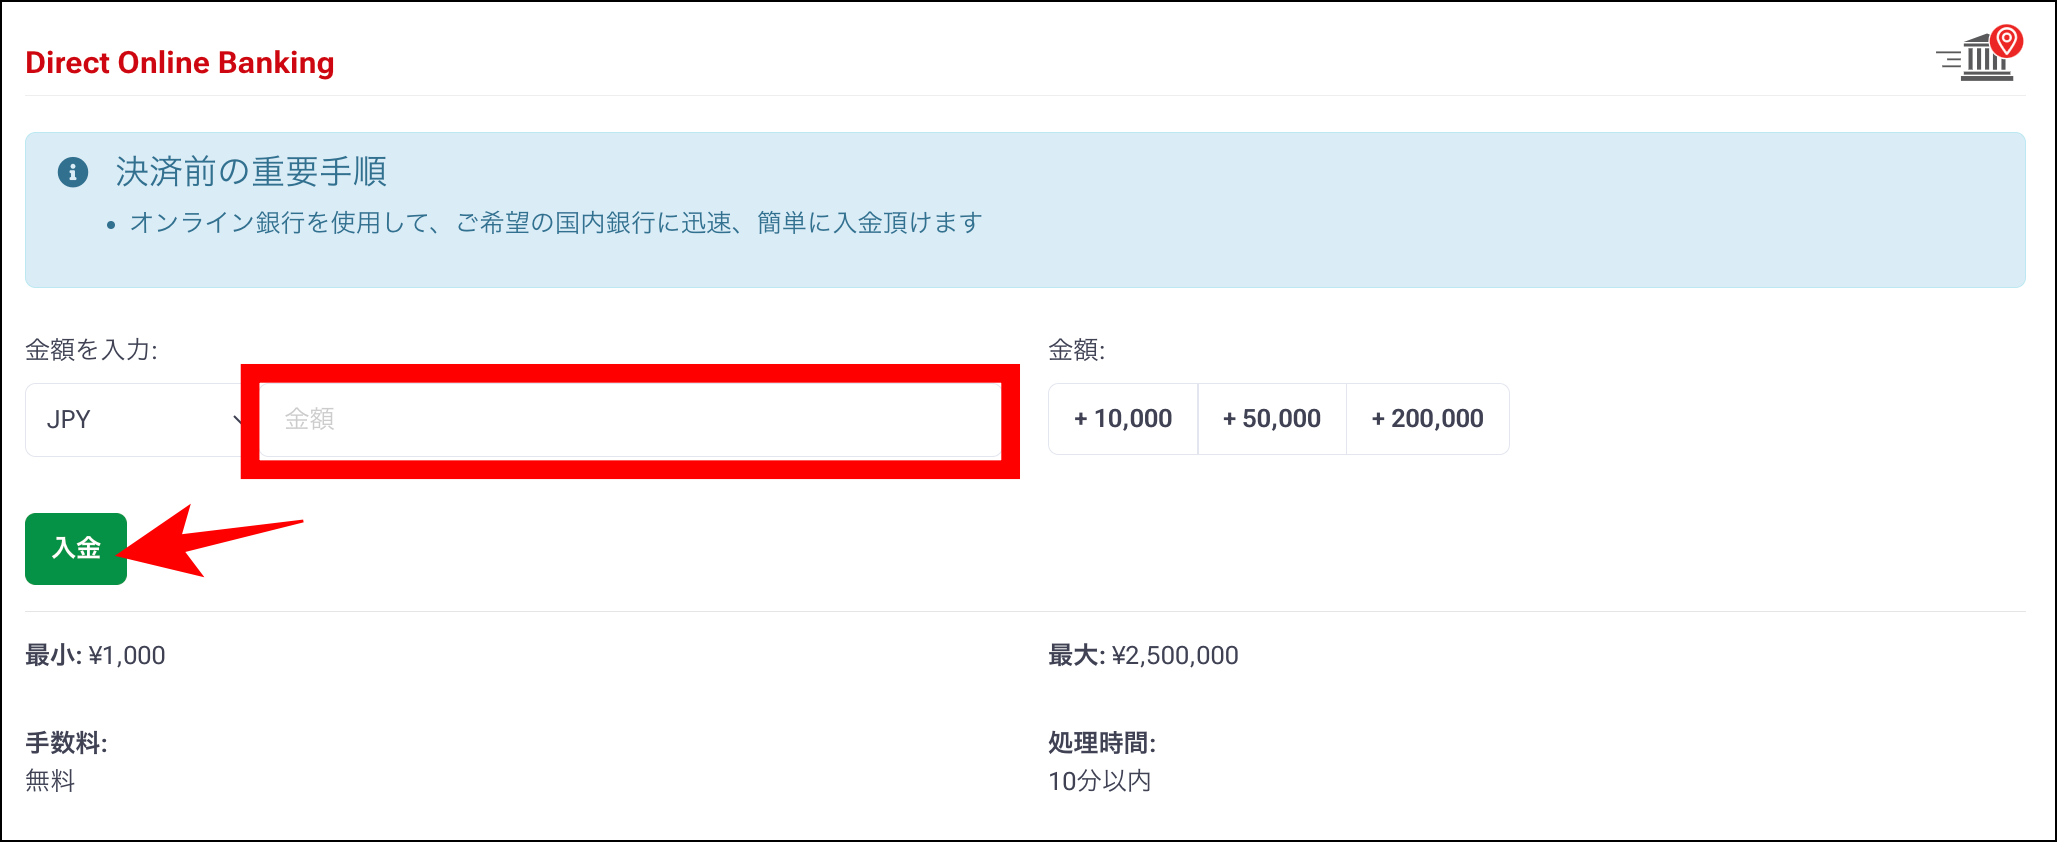Click the Direct Online Banking heading
The width and height of the screenshot is (2057, 842).
click(180, 62)
